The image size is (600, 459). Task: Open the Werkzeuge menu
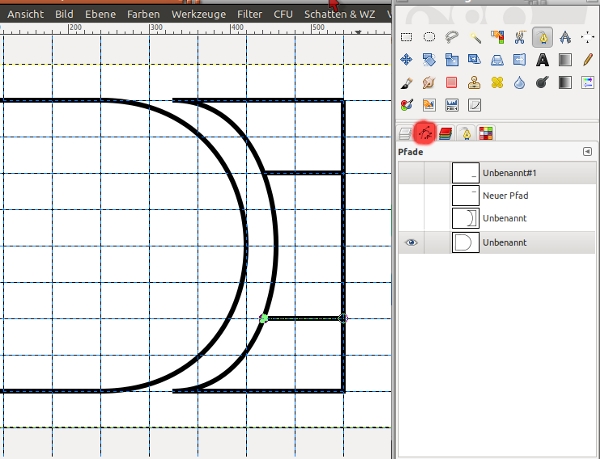[199, 15]
